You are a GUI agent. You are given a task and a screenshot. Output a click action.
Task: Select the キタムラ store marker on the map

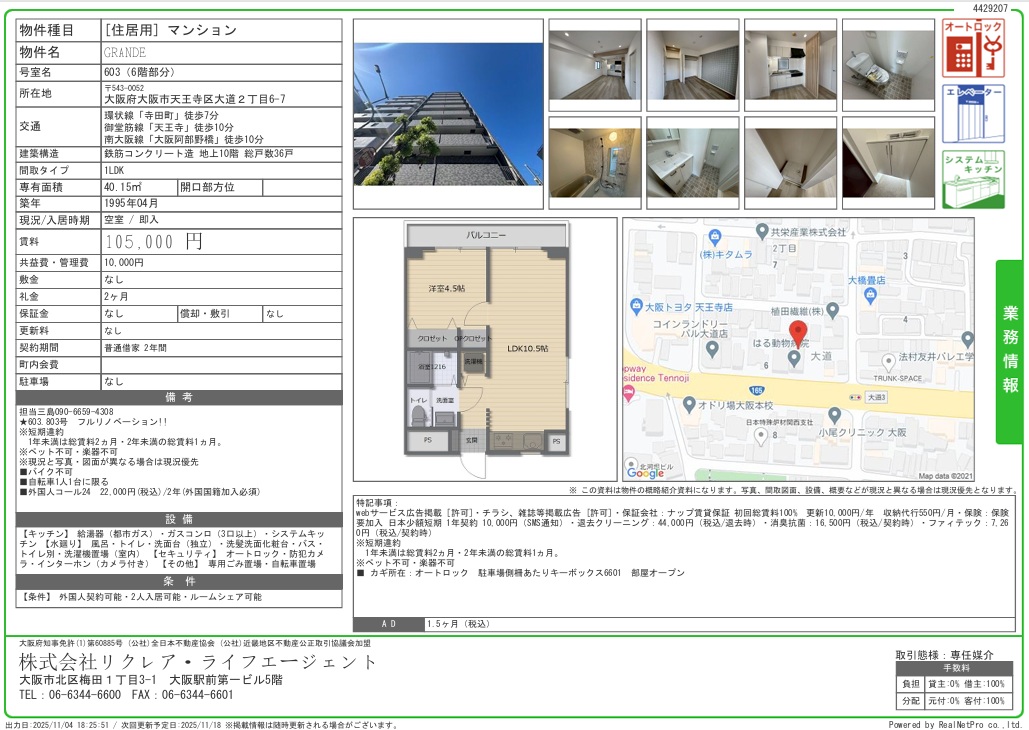click(714, 238)
